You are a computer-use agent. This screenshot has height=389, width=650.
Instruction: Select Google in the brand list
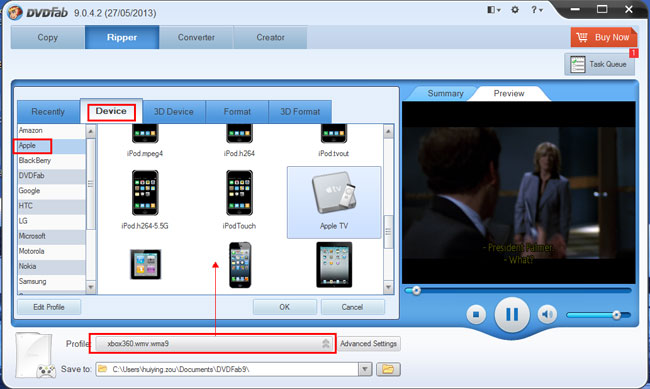(x=51, y=191)
